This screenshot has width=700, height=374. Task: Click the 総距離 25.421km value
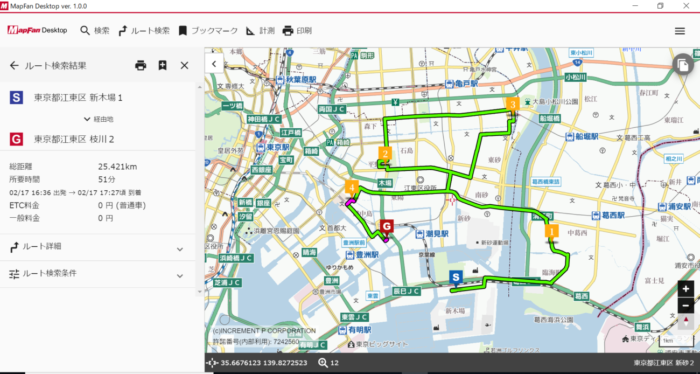tap(117, 167)
